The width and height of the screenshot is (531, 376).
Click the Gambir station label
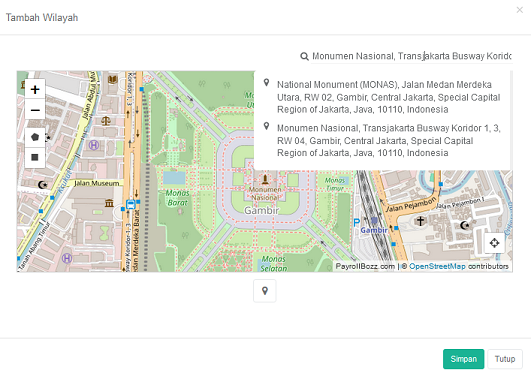click(x=374, y=230)
